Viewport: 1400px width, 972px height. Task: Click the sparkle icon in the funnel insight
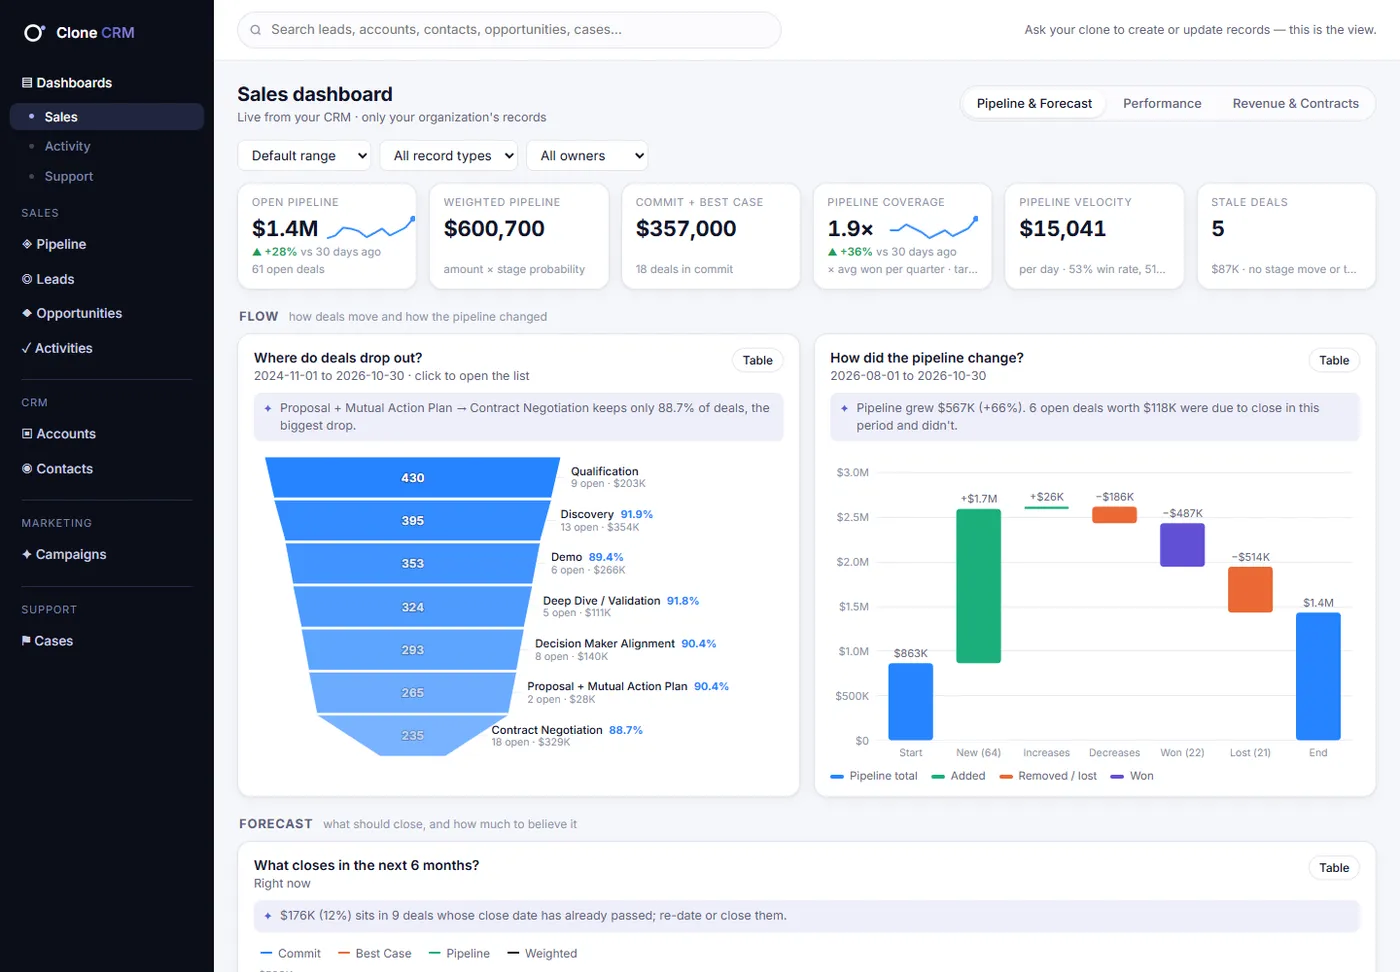tap(268, 408)
